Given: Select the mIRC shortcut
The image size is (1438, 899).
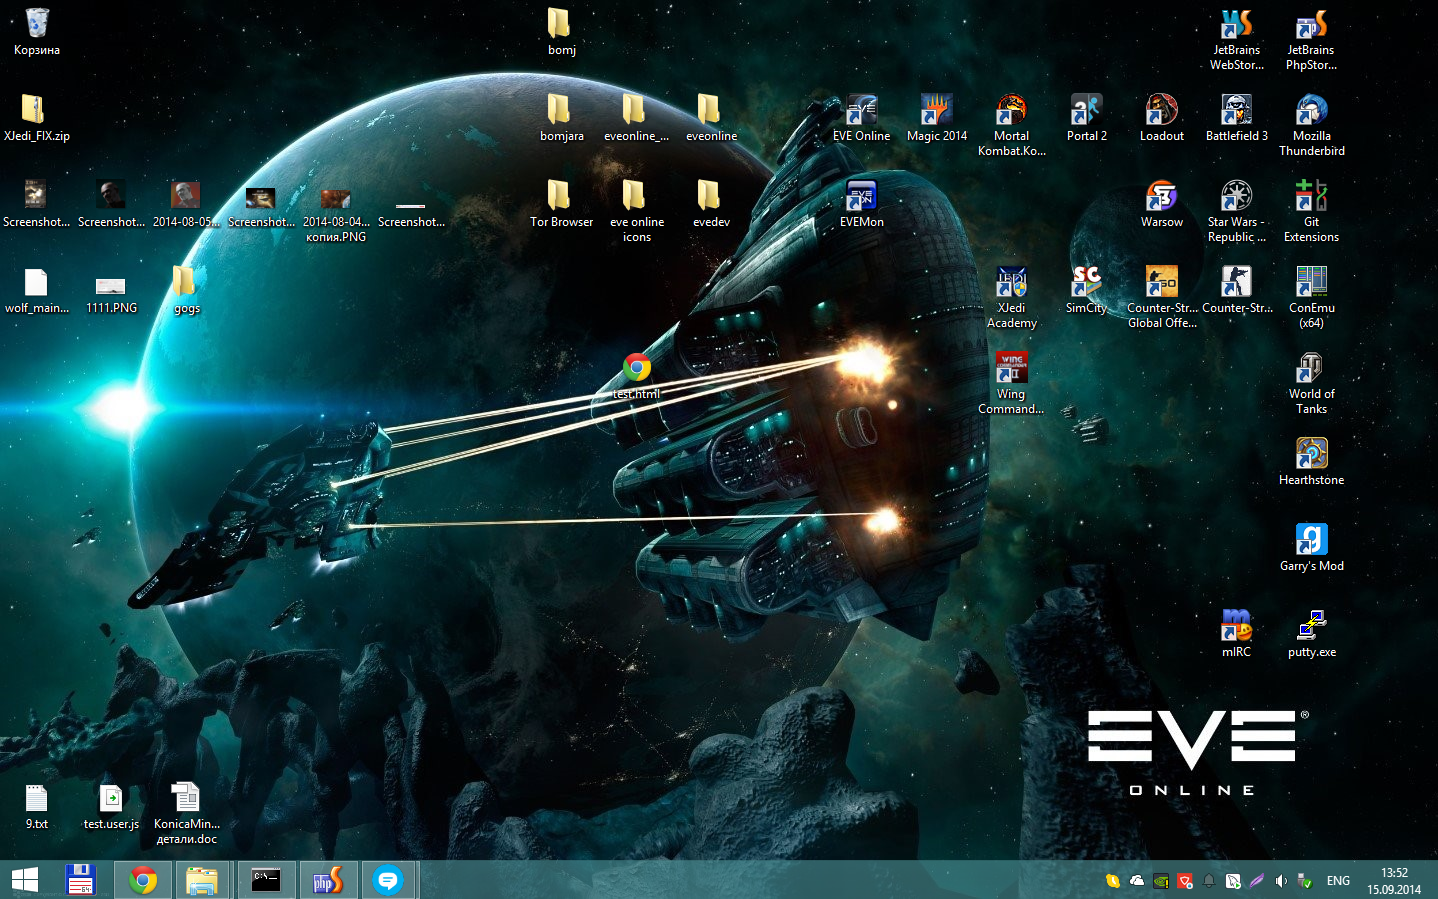Looking at the screenshot, I should click(1236, 634).
